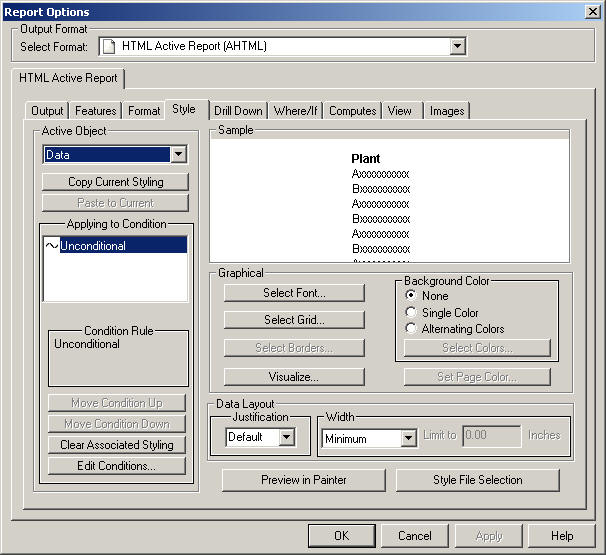606x555 pixels.
Task: Click Preview in Painter button
Action: [304, 480]
